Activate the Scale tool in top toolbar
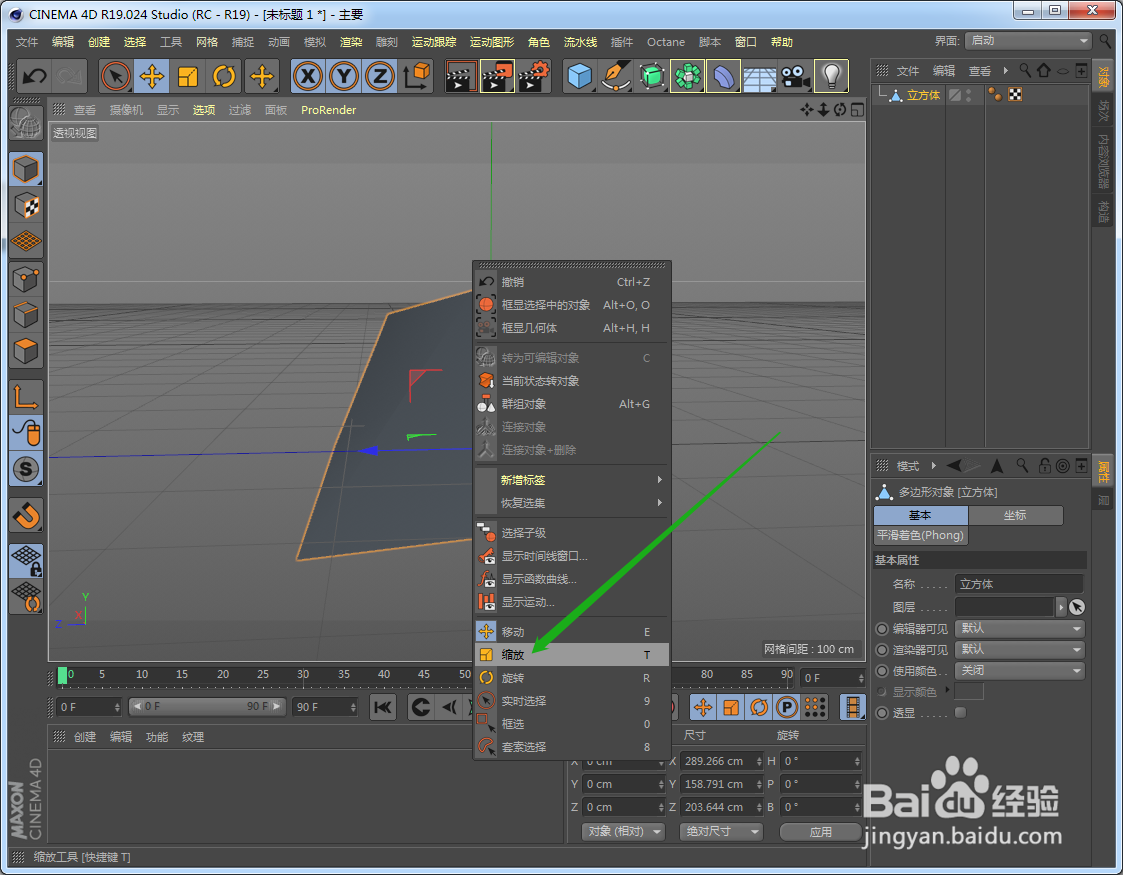The image size is (1123, 875). (188, 77)
